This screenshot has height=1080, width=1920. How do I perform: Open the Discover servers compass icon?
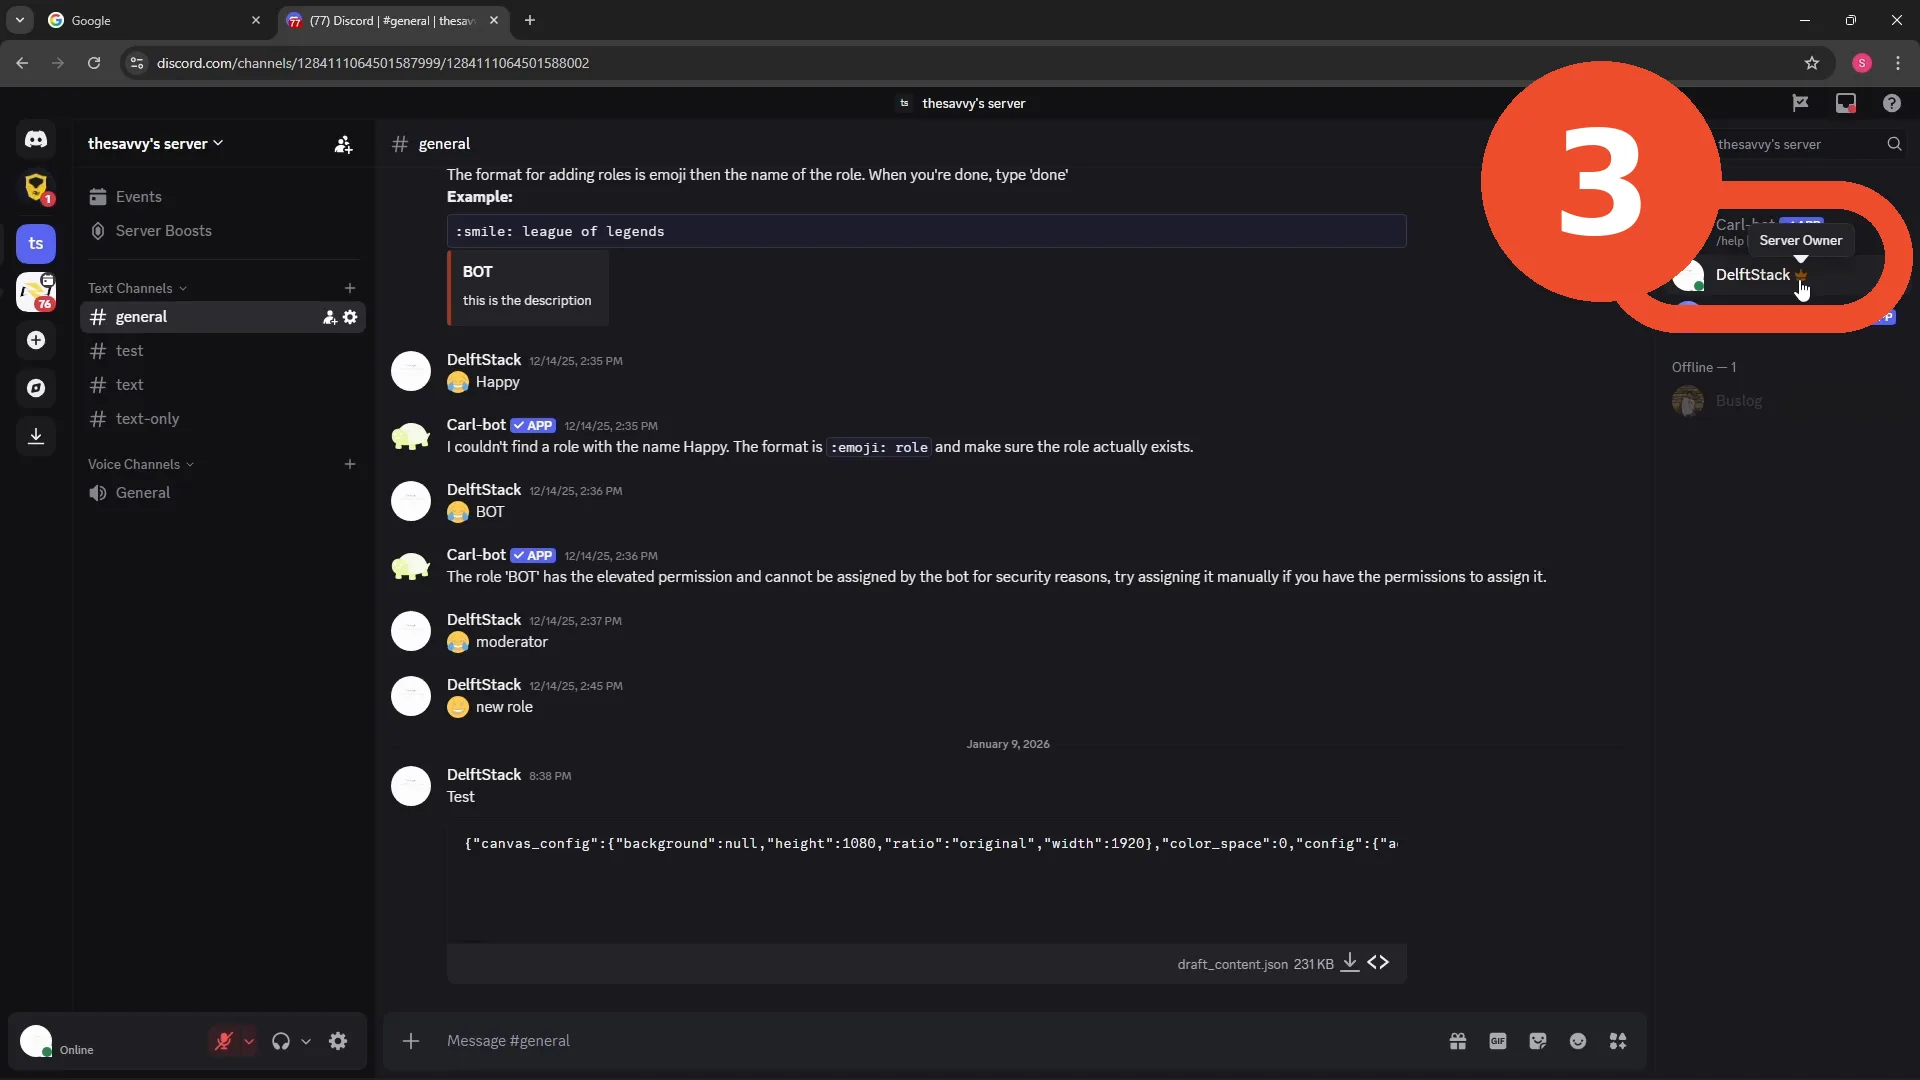[x=36, y=388]
